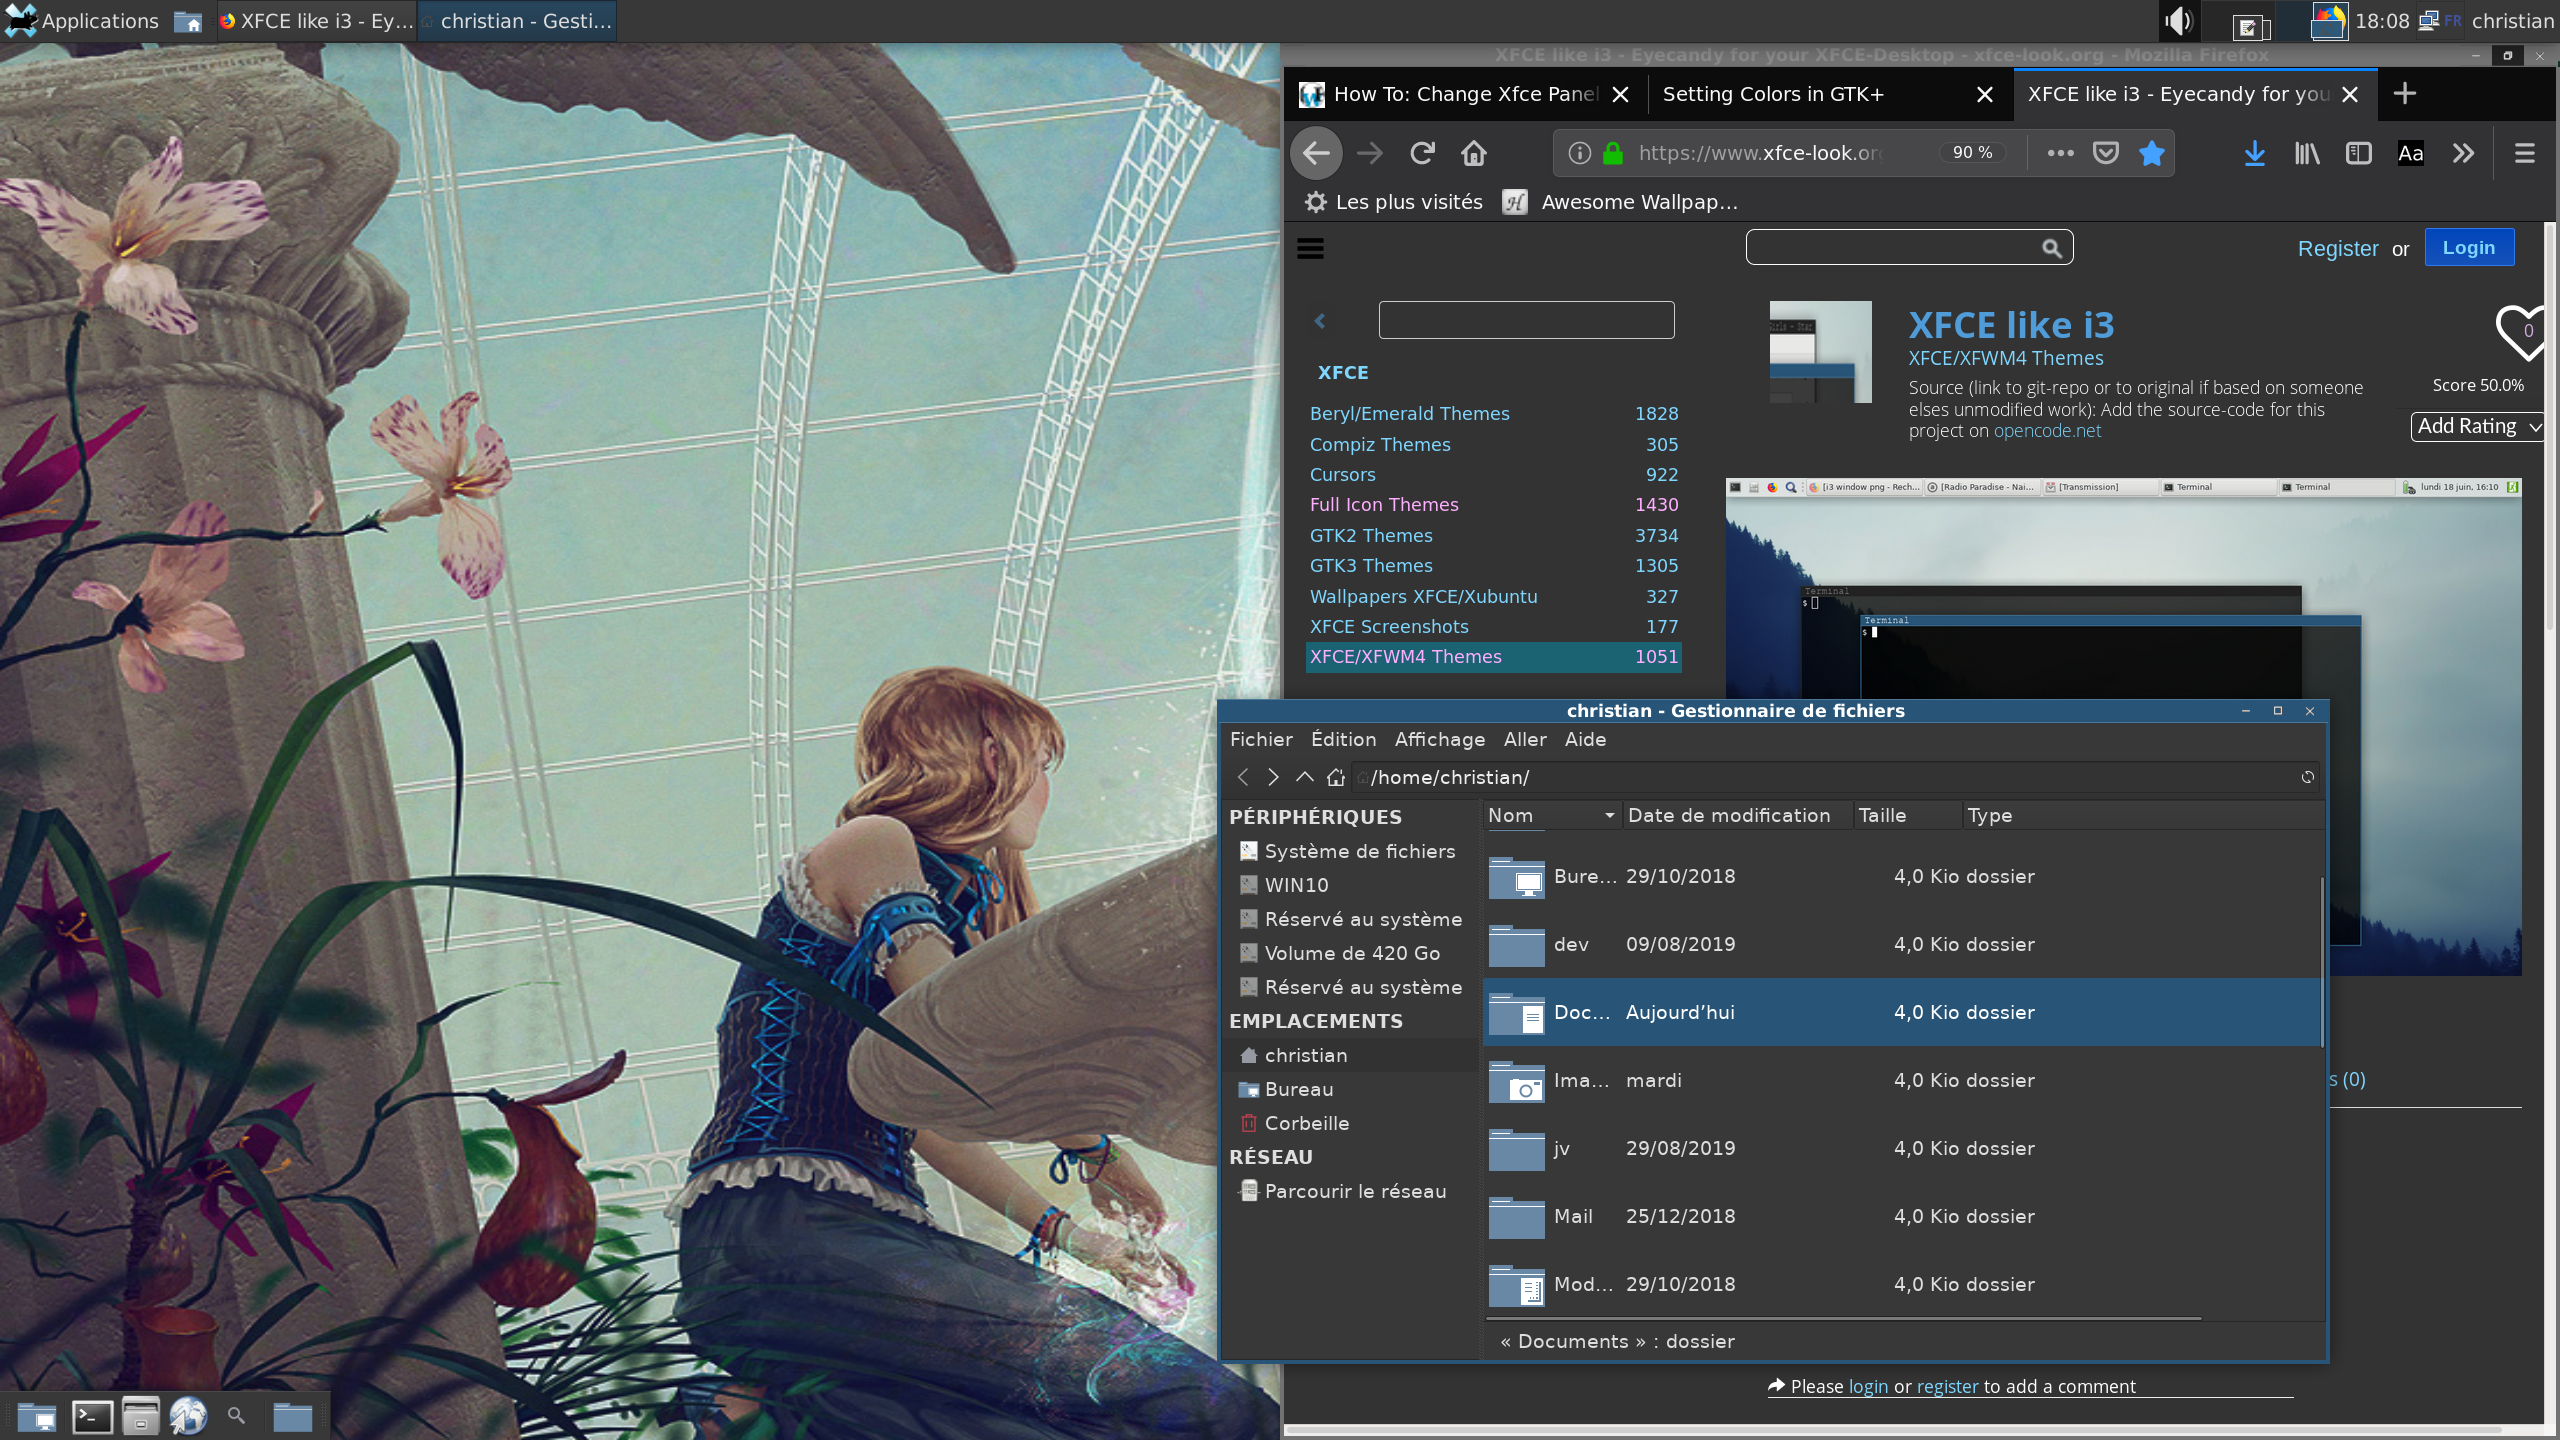Open page actions three-dots menu
Viewport: 2560px width, 1440px height.
2060,153
